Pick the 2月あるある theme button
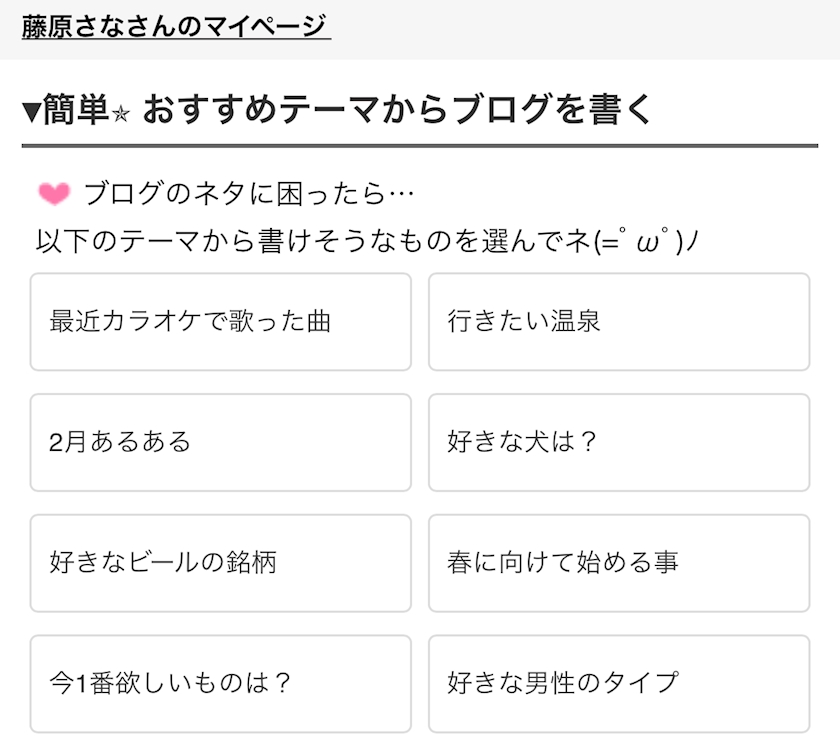 (220, 442)
